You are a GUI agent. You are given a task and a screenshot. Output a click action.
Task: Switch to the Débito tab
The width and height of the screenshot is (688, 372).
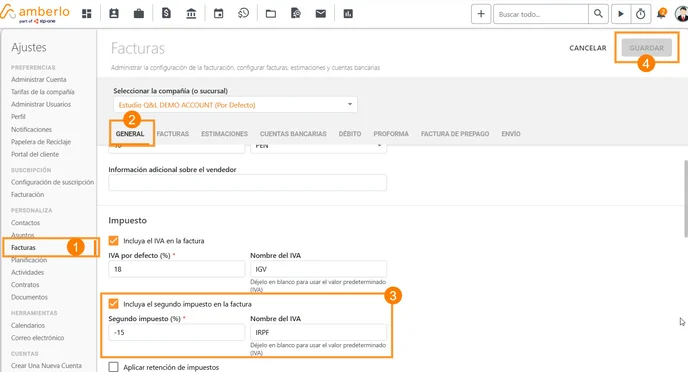pyautogui.click(x=350, y=134)
